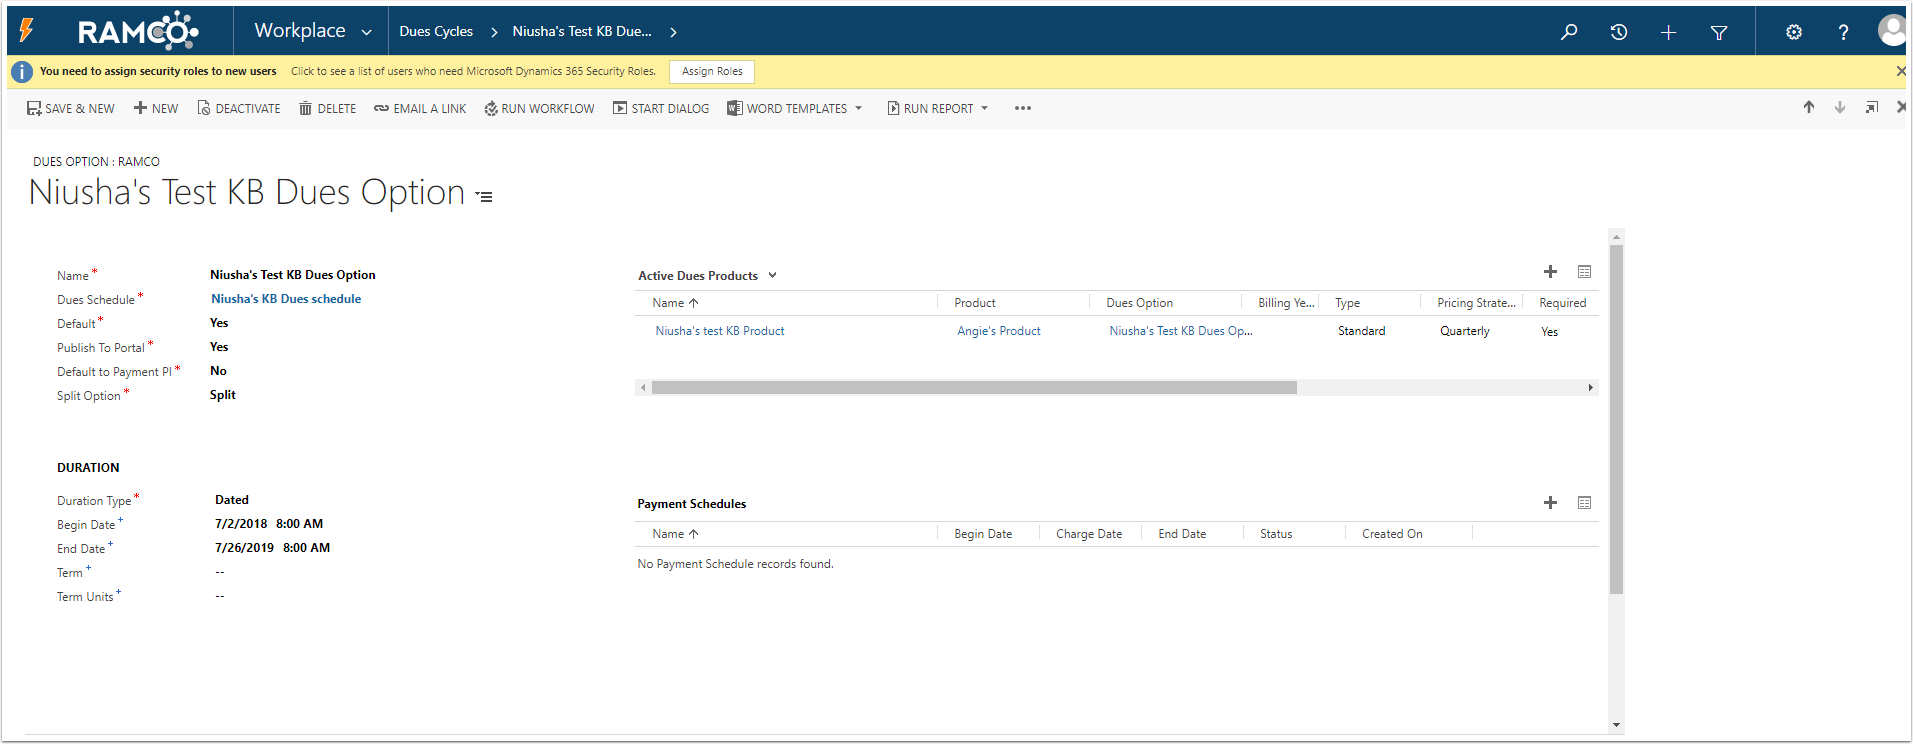Click Default to Payment Pl value No
This screenshot has height=744, width=1913.
218,371
